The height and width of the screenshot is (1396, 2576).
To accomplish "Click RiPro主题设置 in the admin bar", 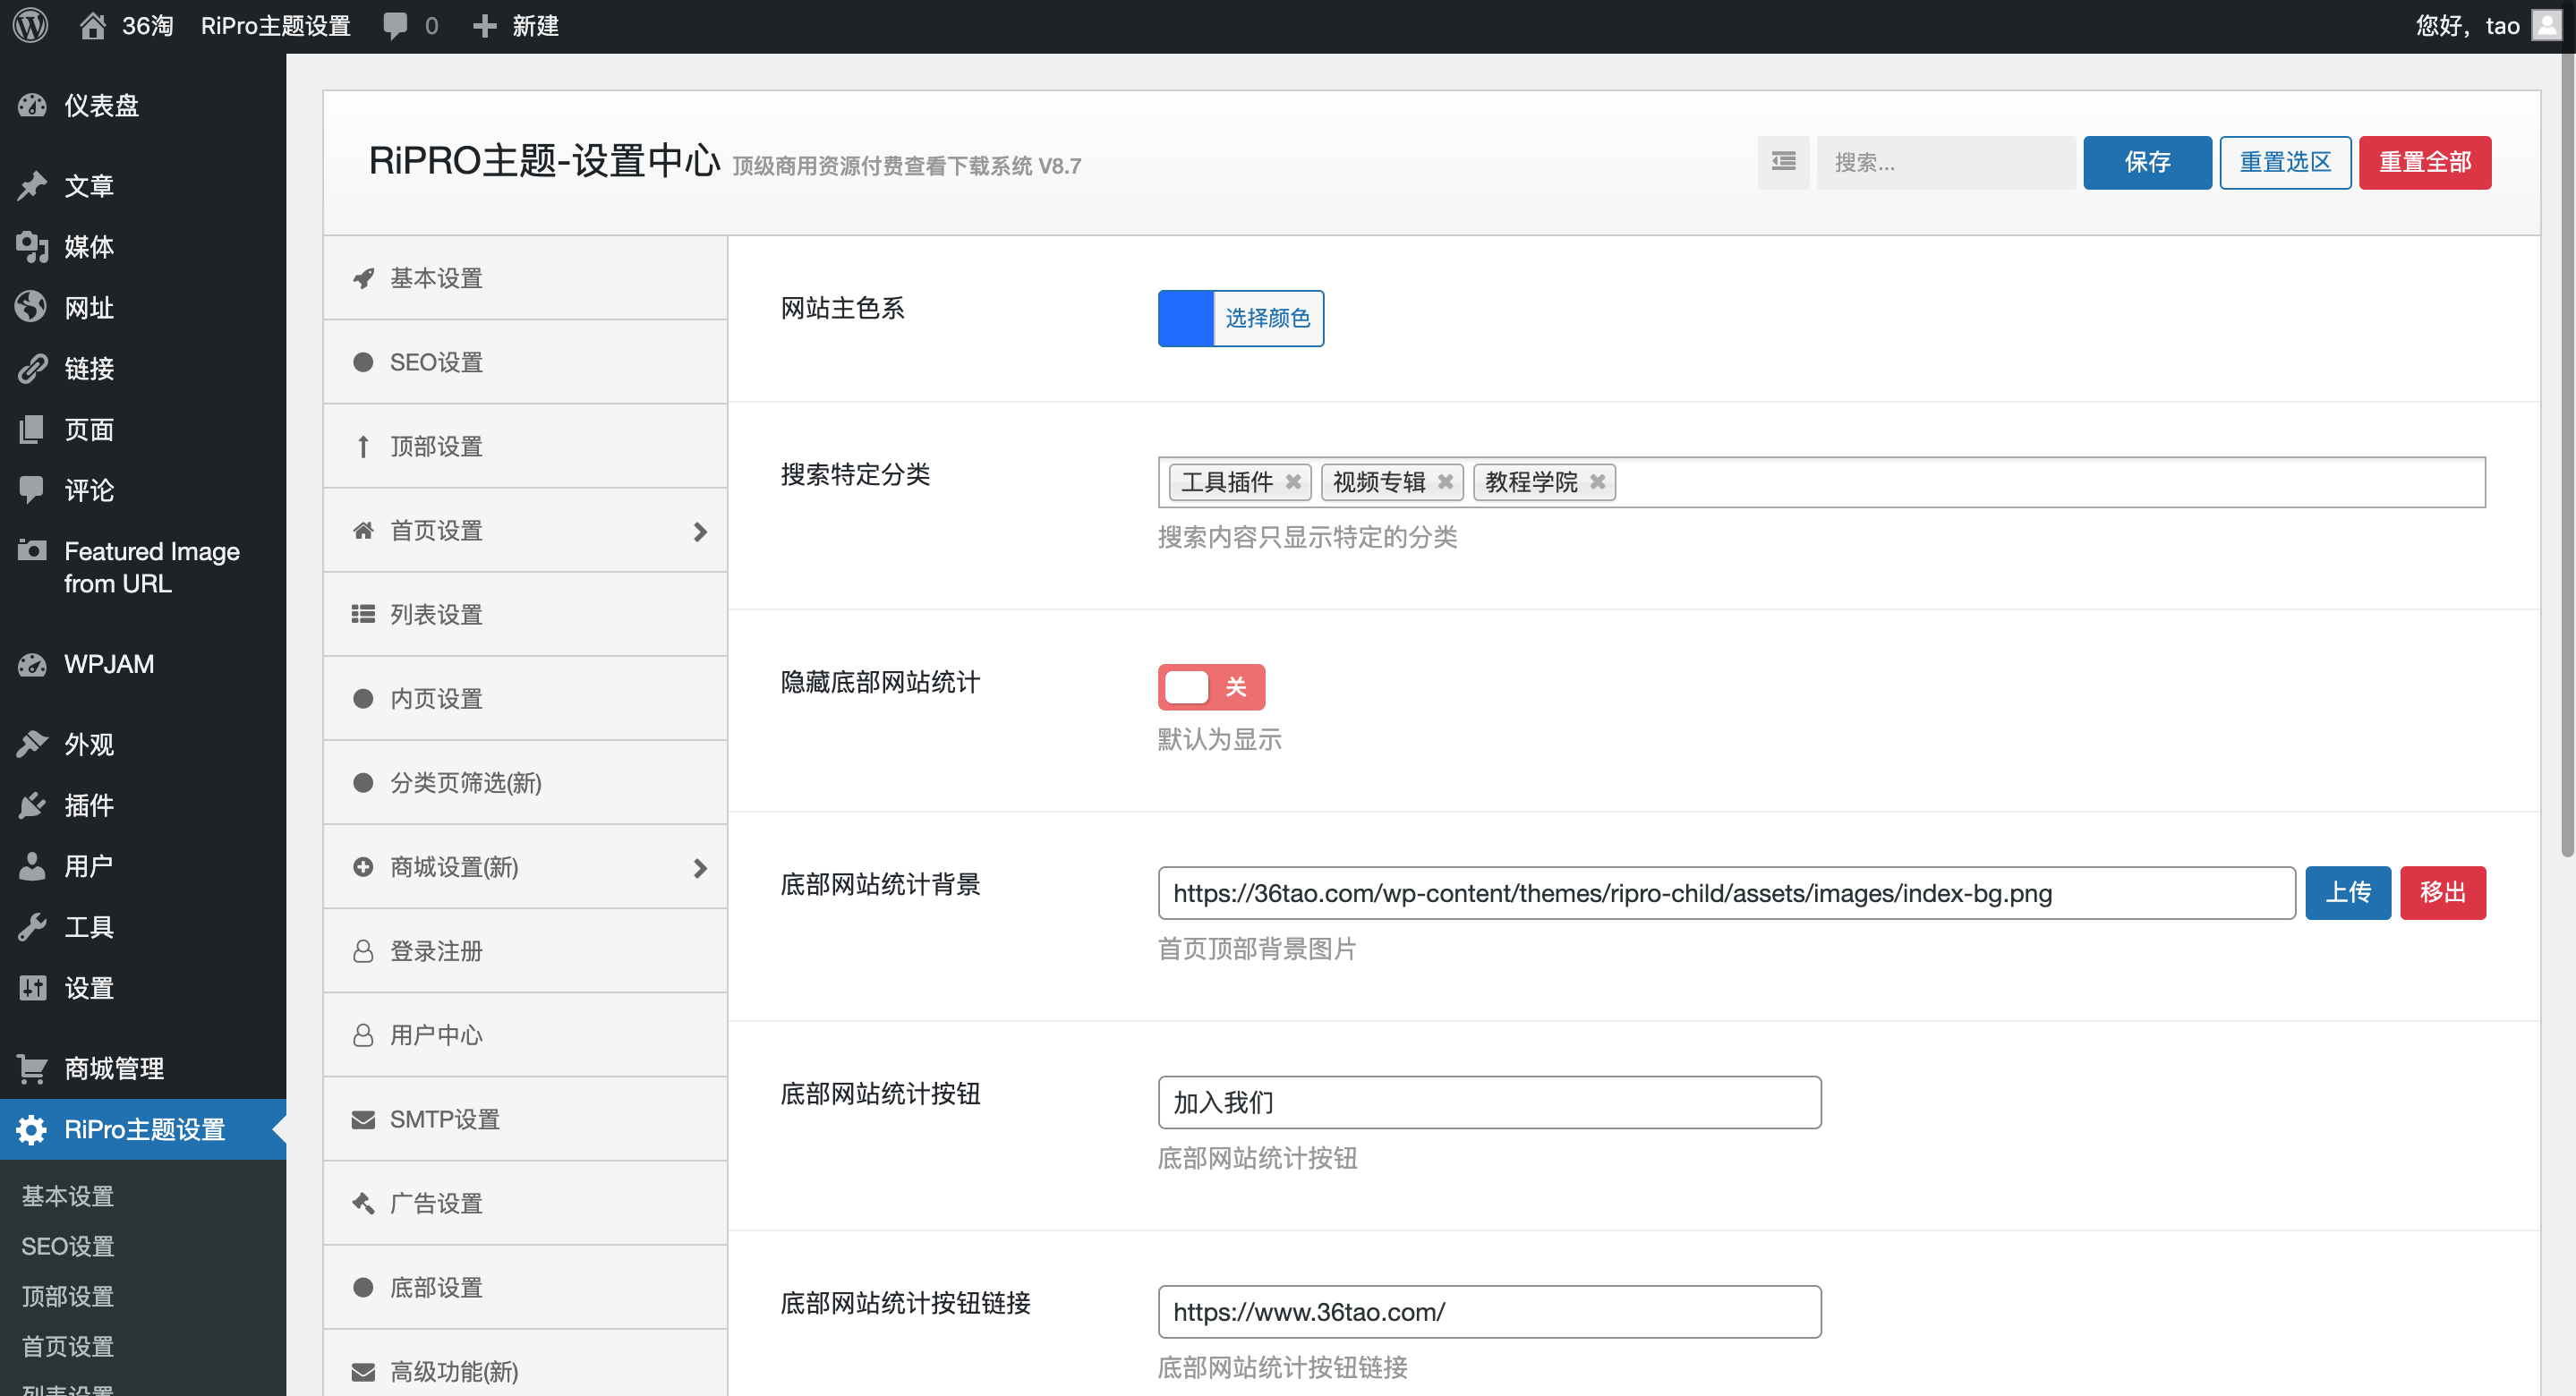I will (275, 26).
